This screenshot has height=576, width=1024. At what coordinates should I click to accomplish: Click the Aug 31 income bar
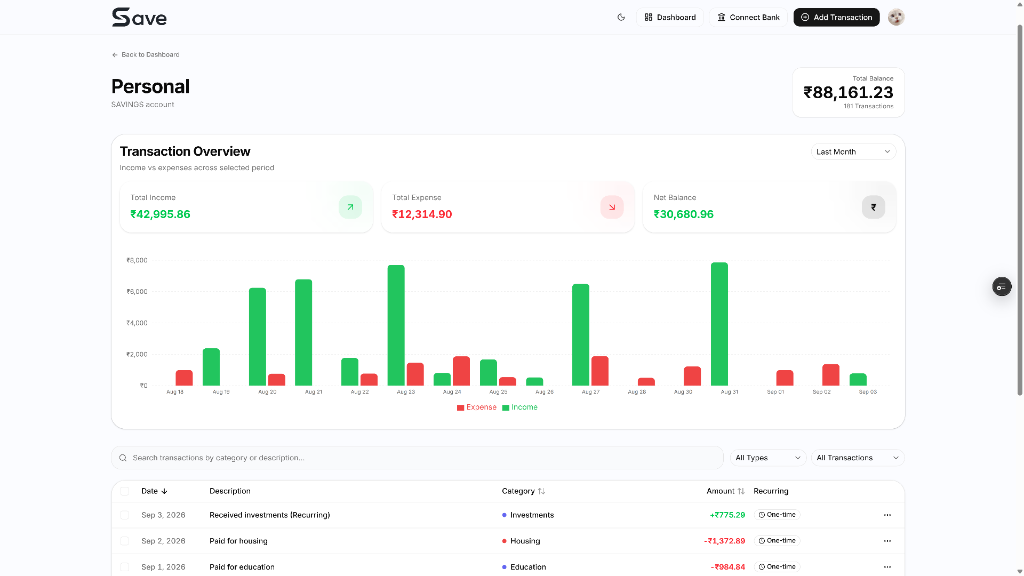(719, 324)
